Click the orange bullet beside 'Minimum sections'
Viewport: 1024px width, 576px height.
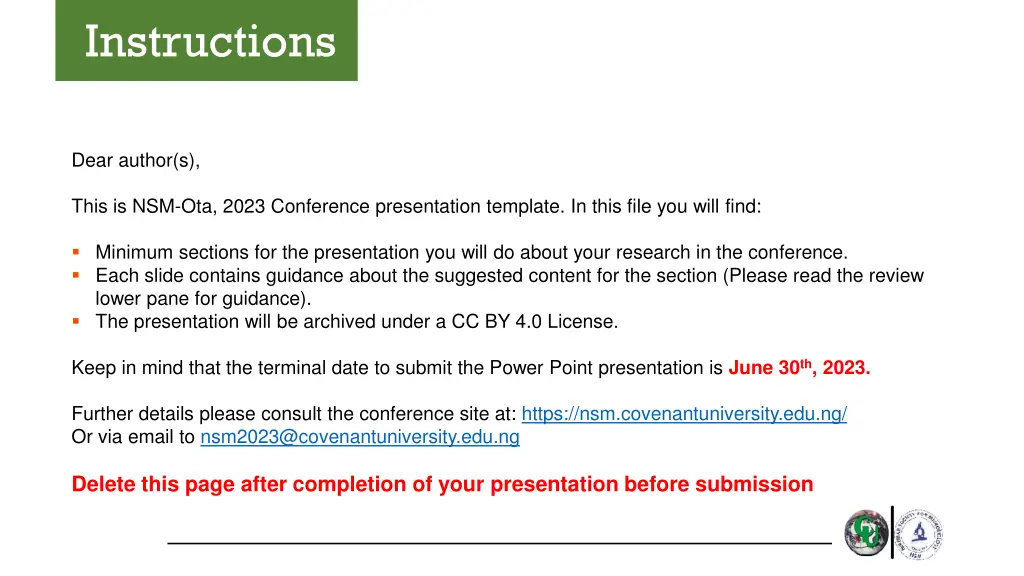76,252
